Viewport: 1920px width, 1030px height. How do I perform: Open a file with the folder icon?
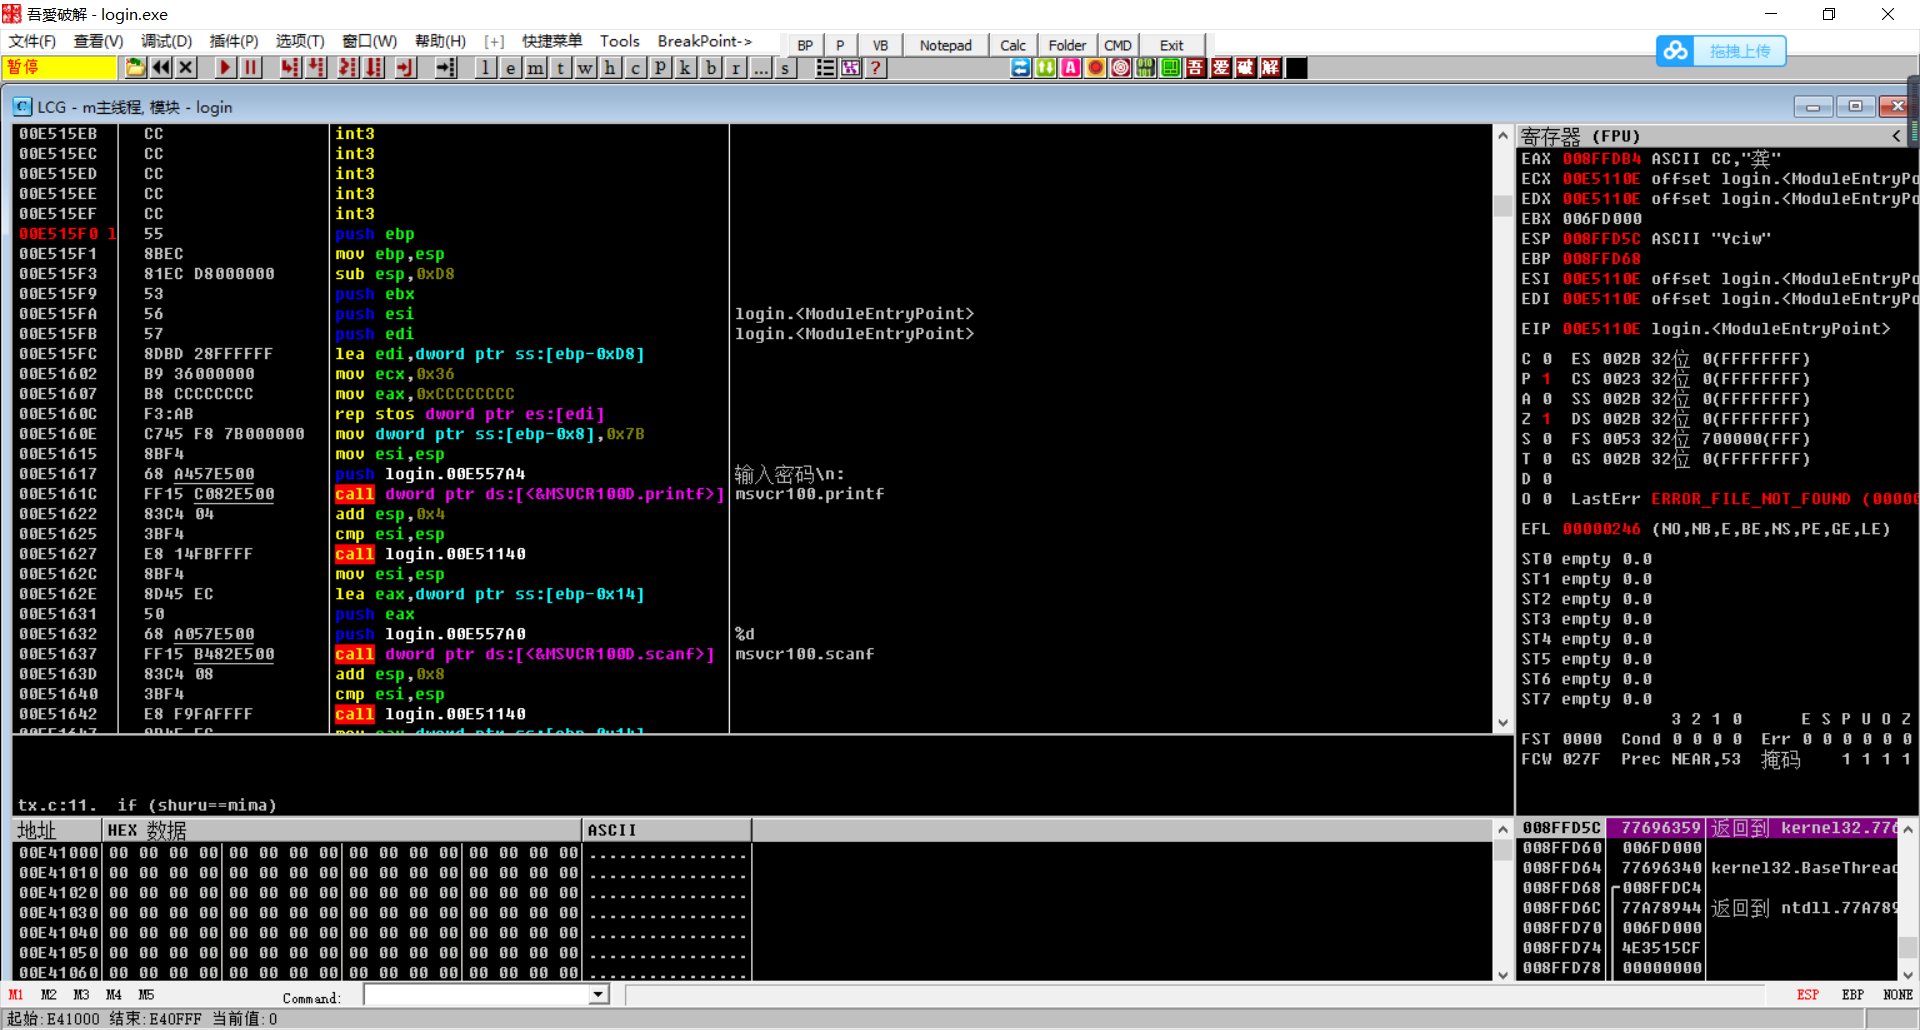135,68
